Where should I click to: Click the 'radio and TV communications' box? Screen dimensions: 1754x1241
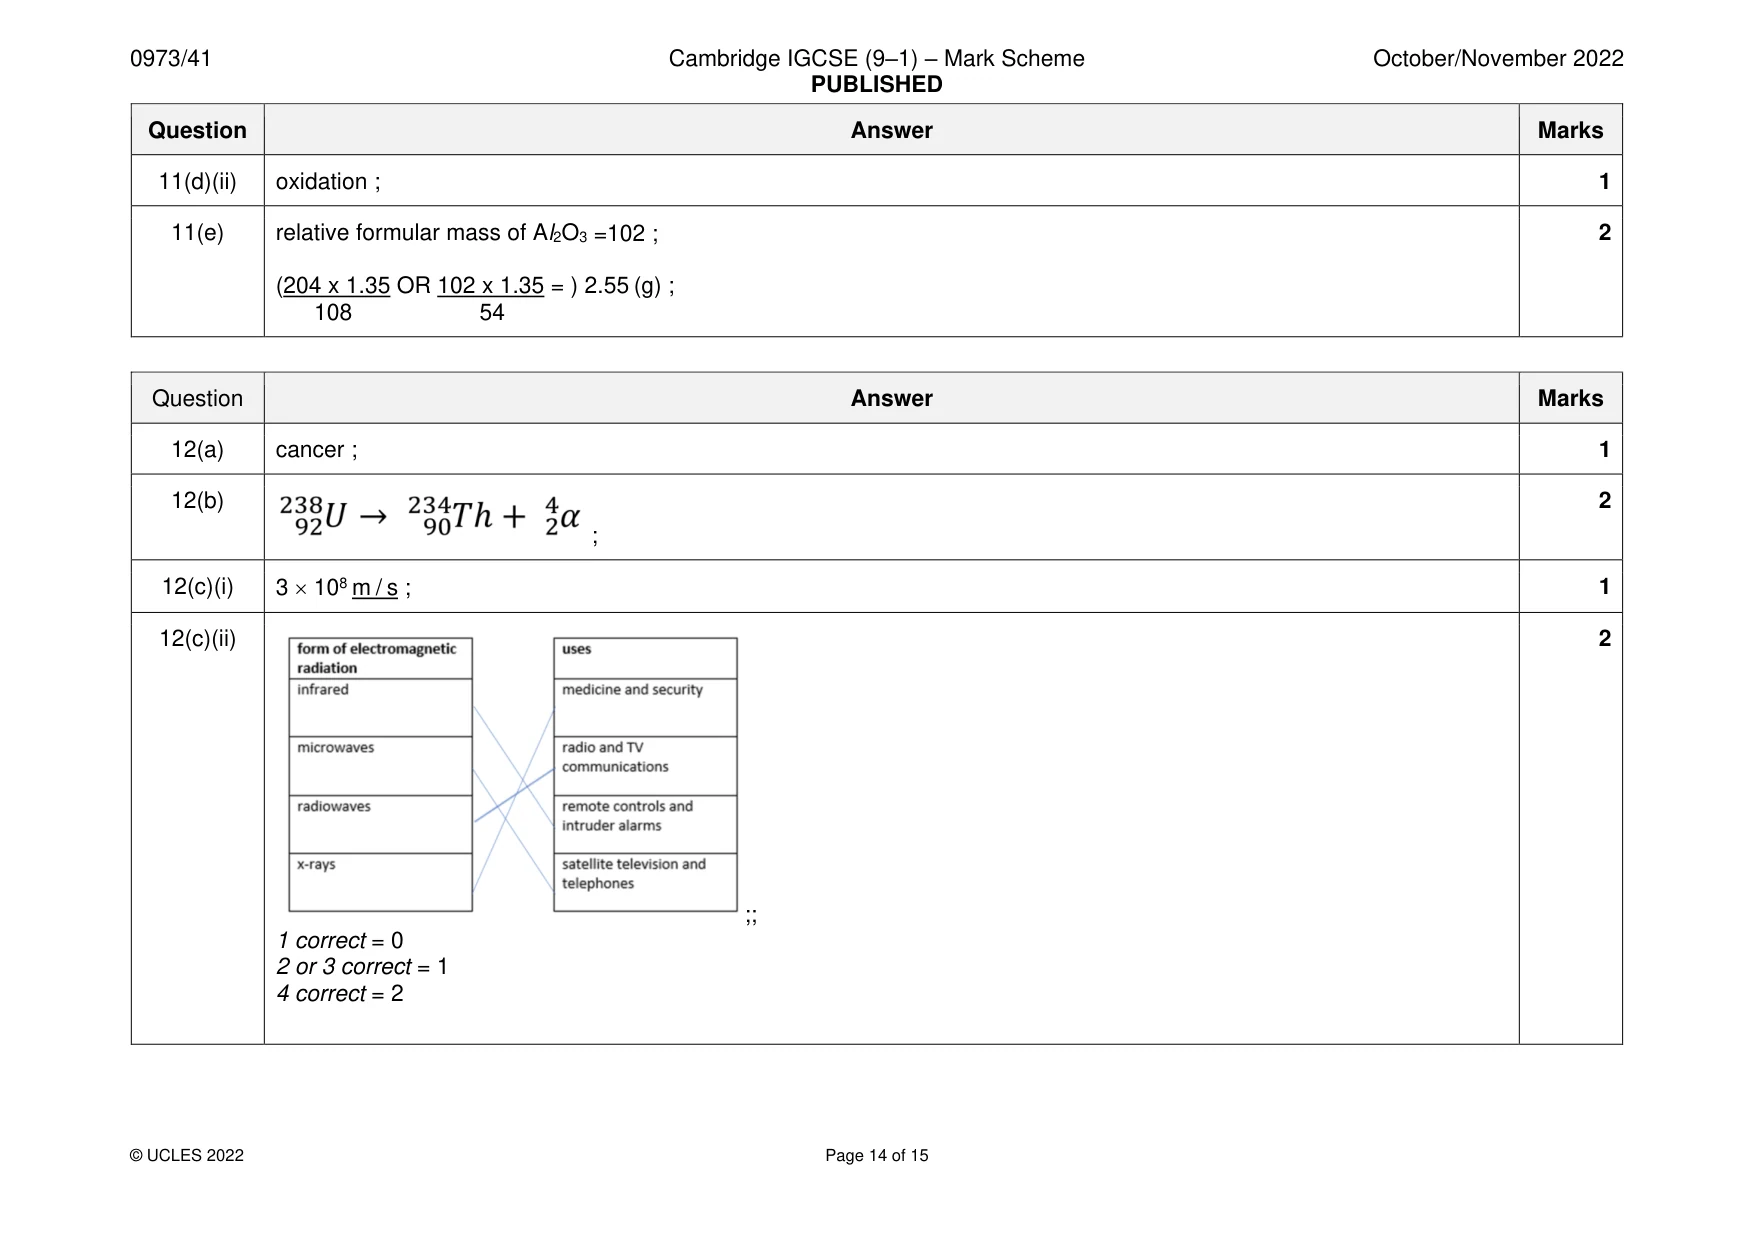coord(645,766)
